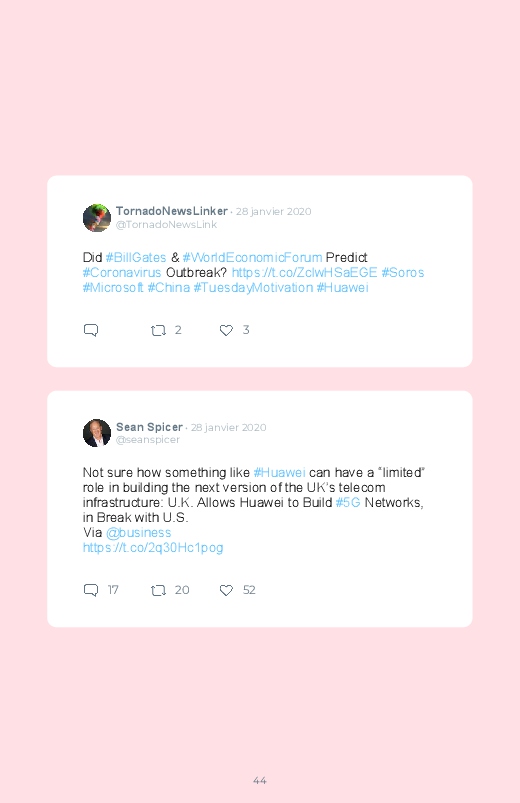Open the #Soros hashtag

(x=403, y=272)
